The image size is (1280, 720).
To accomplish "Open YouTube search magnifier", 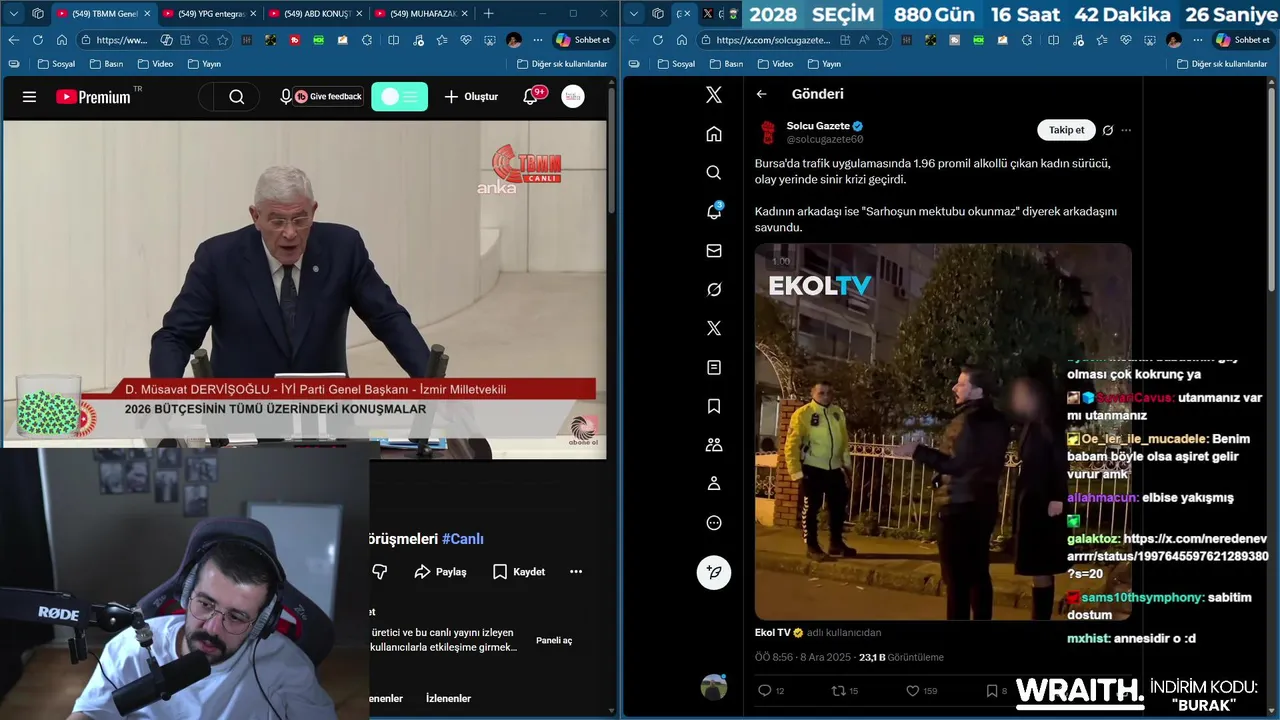I will (x=236, y=97).
